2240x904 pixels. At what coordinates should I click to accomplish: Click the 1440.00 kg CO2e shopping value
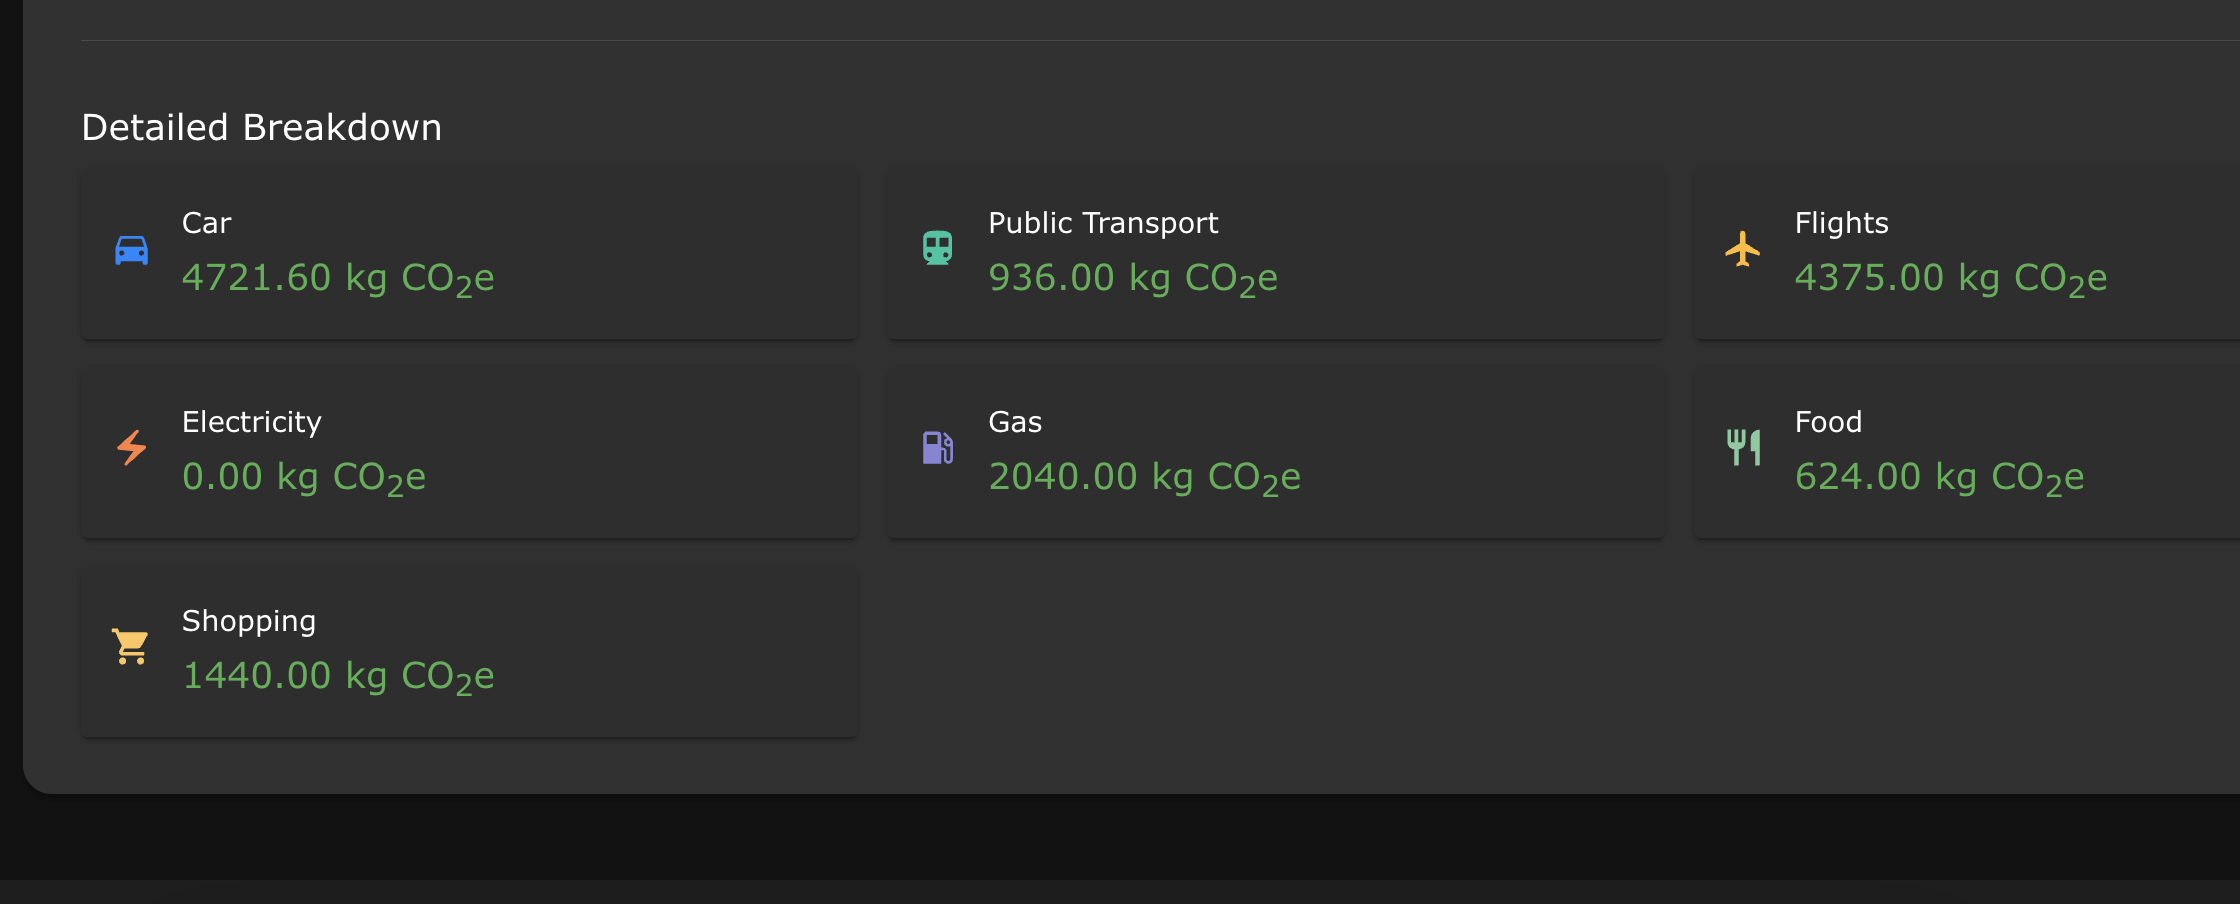point(338,677)
